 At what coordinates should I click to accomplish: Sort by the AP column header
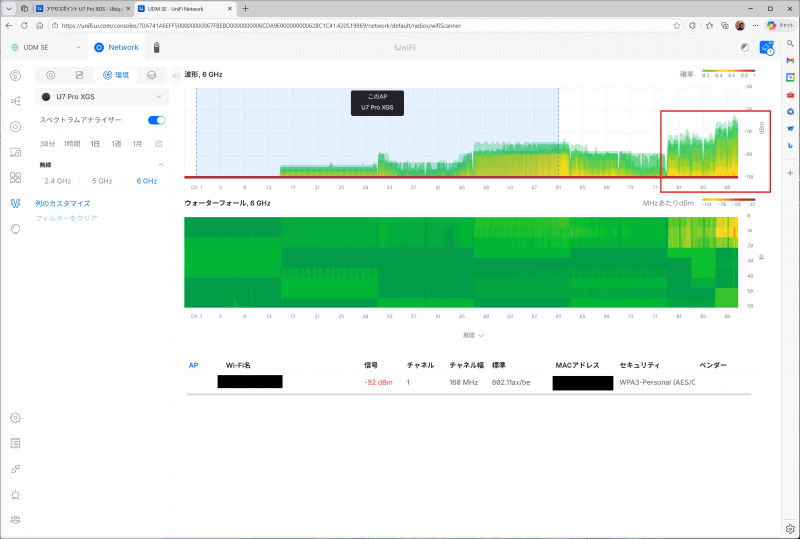coord(193,365)
